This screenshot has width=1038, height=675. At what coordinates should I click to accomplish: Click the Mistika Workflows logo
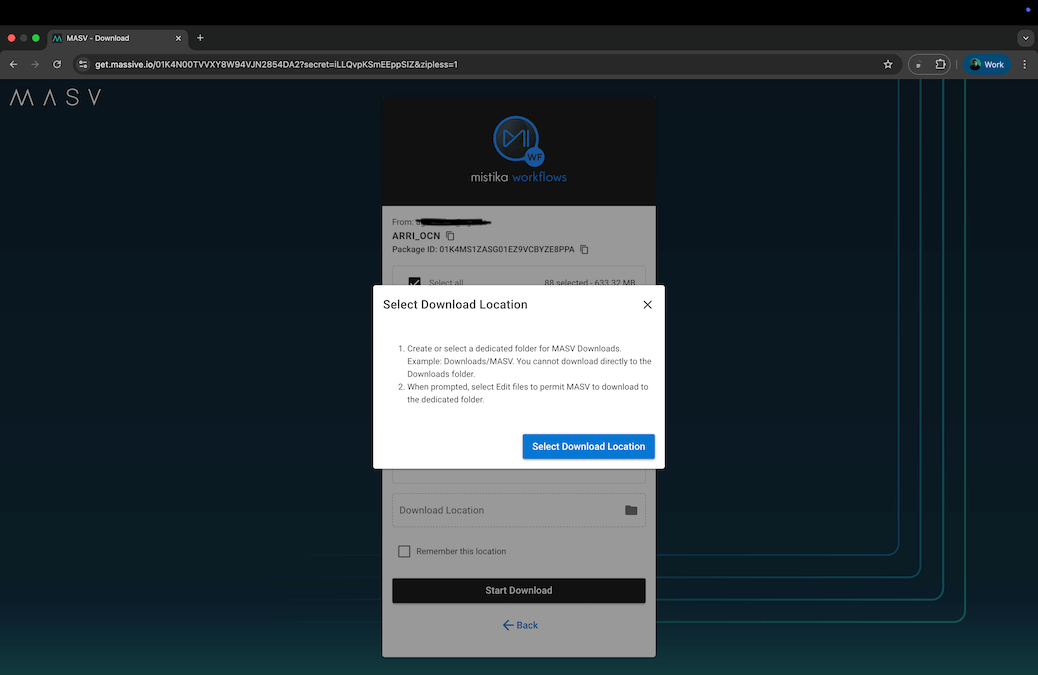point(518,150)
